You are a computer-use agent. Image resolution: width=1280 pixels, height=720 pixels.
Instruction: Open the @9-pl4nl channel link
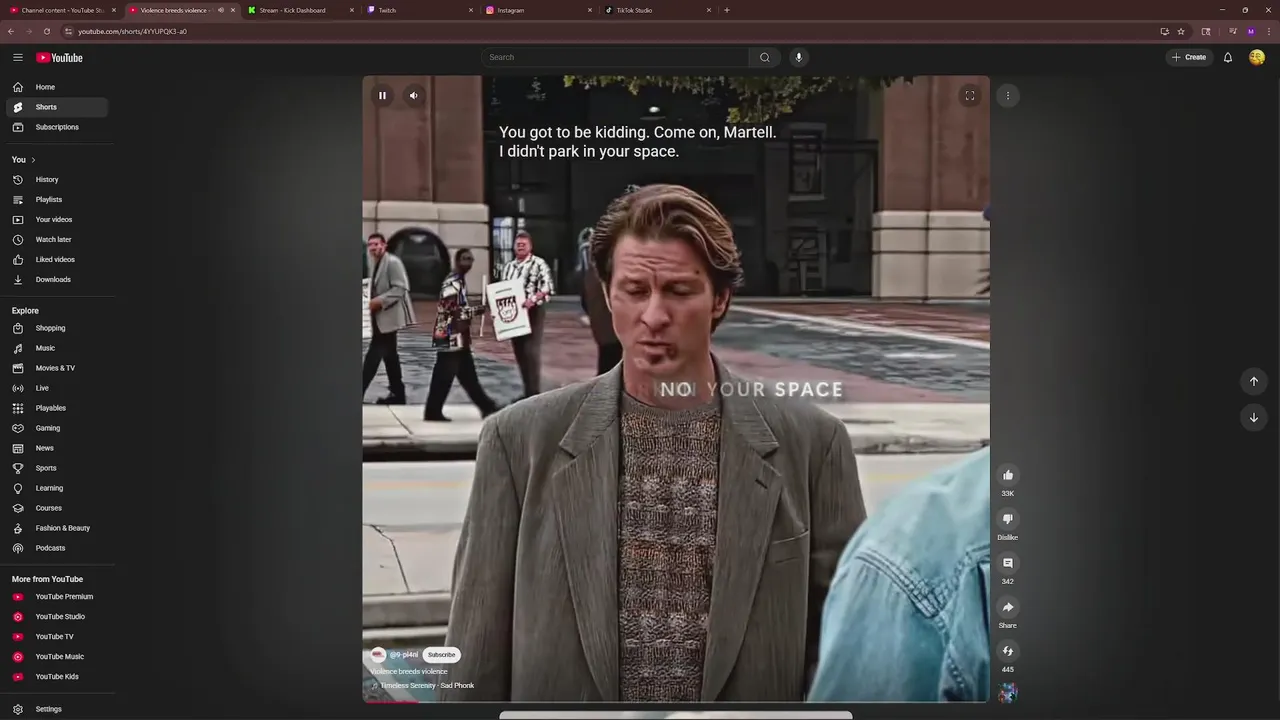(404, 655)
